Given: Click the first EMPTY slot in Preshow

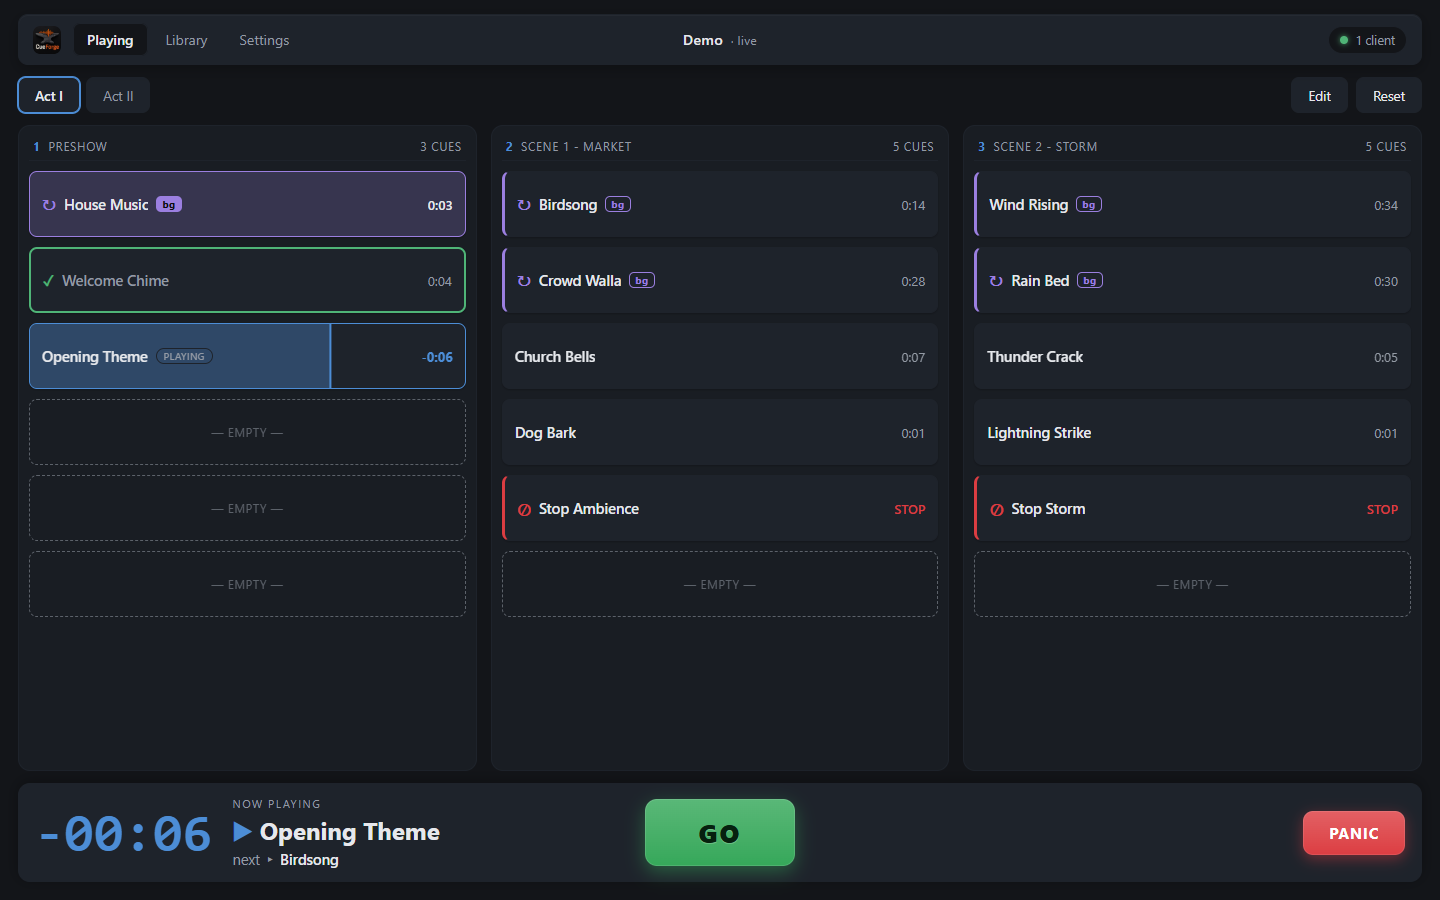Looking at the screenshot, I should pos(247,433).
